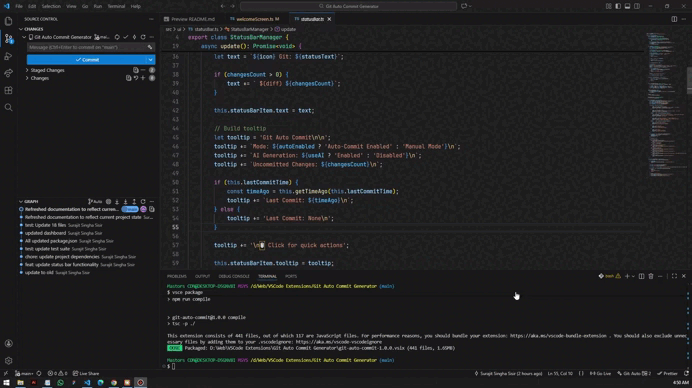Expand the Staged Changes group
The height and width of the screenshot is (388, 692).
click(x=27, y=70)
